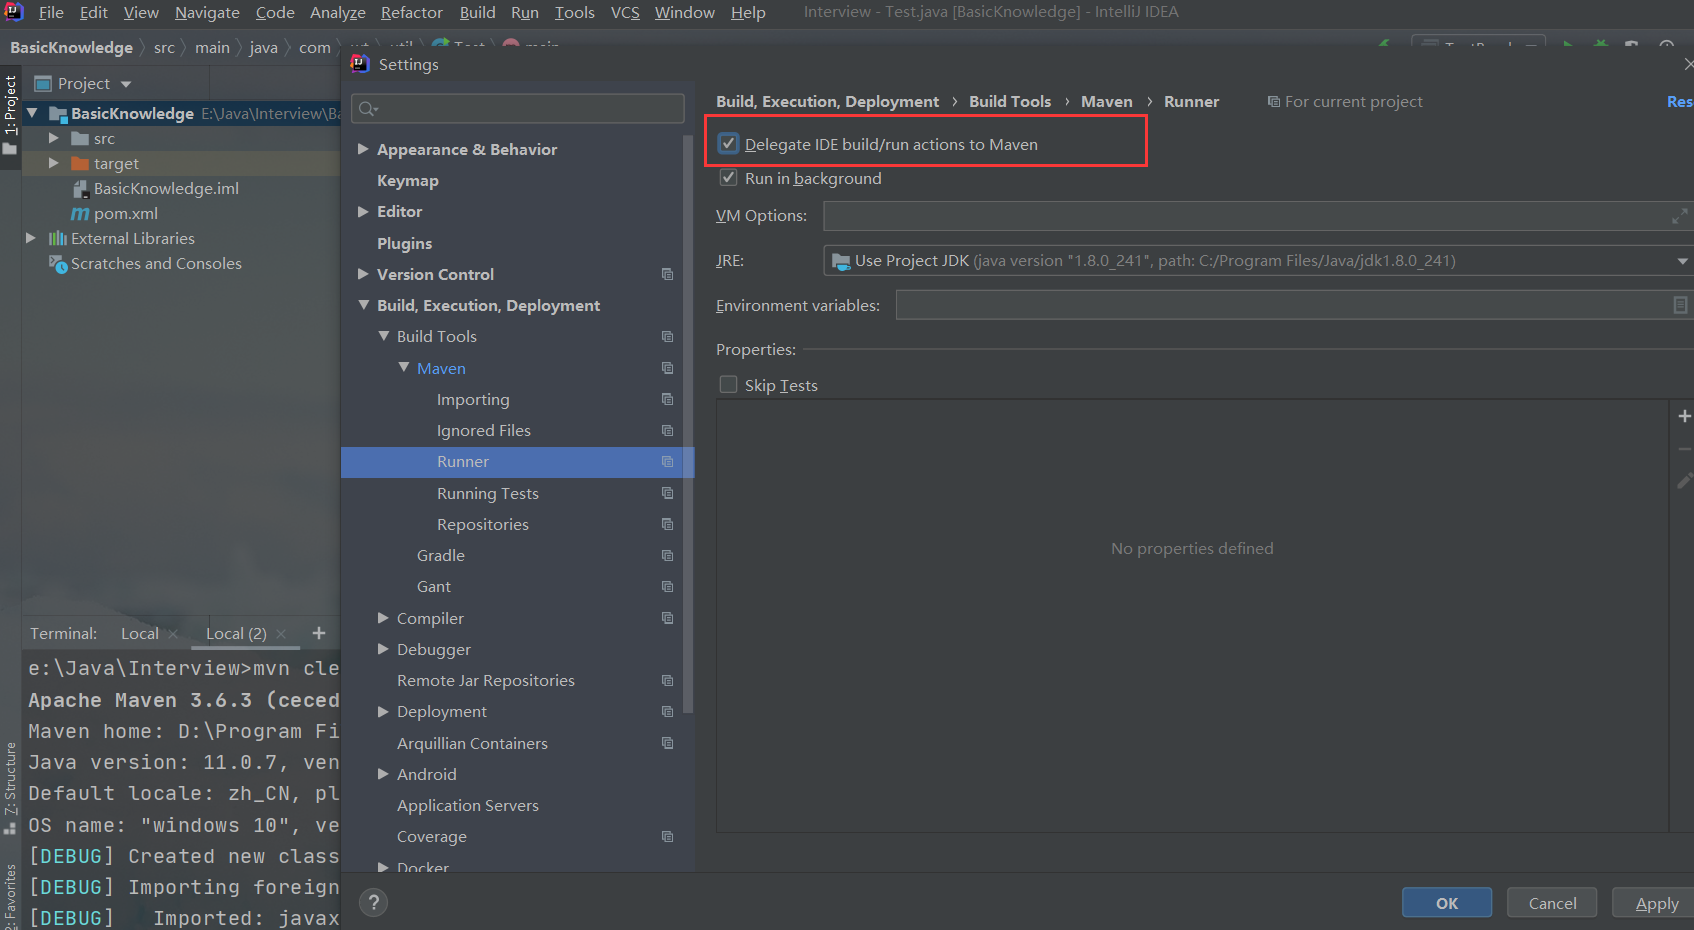1694x930 pixels.
Task: Select Scratches and Consoles in Project tree
Action: [156, 264]
